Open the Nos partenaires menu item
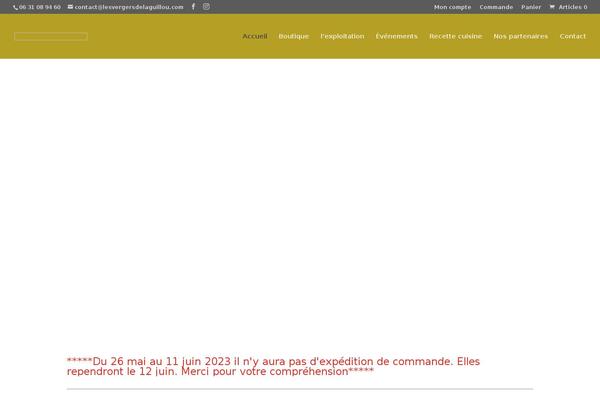 (x=520, y=36)
